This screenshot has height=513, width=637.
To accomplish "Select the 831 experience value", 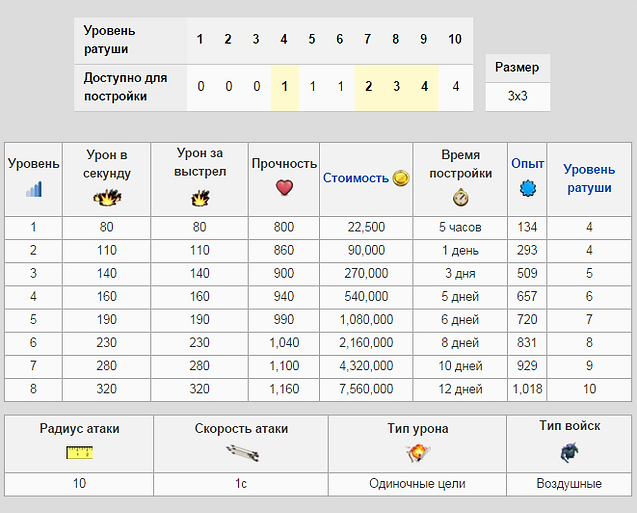I will coord(527,343).
